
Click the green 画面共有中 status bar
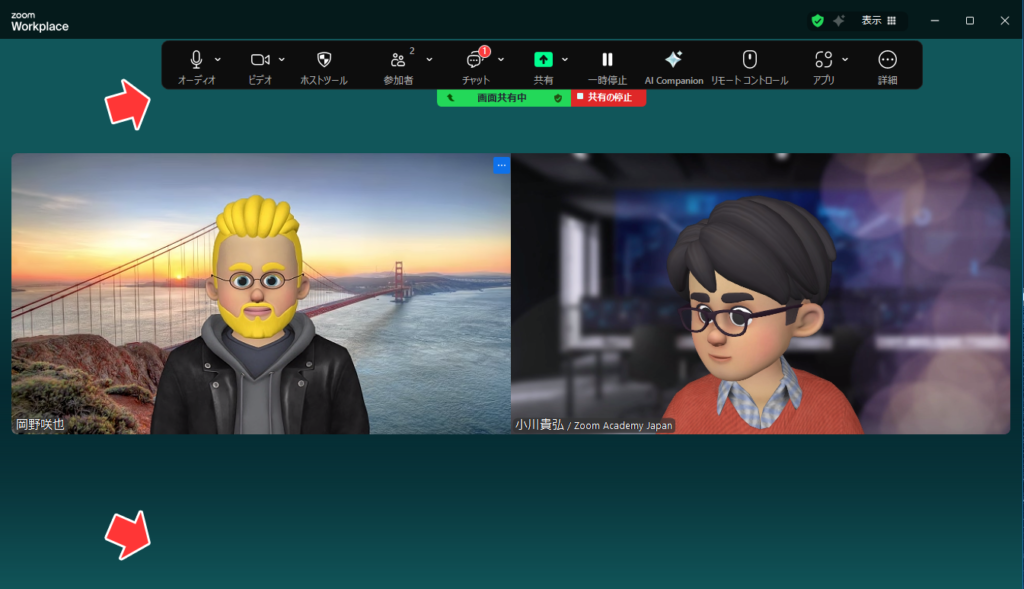tap(502, 98)
